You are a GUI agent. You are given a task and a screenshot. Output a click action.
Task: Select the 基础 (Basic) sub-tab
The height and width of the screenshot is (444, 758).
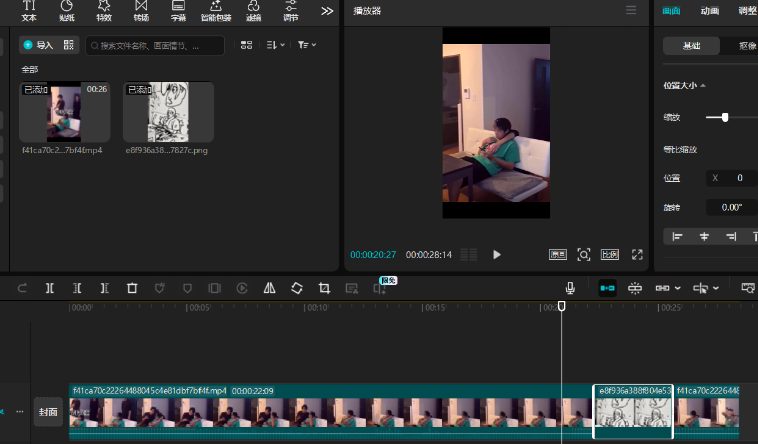point(692,46)
